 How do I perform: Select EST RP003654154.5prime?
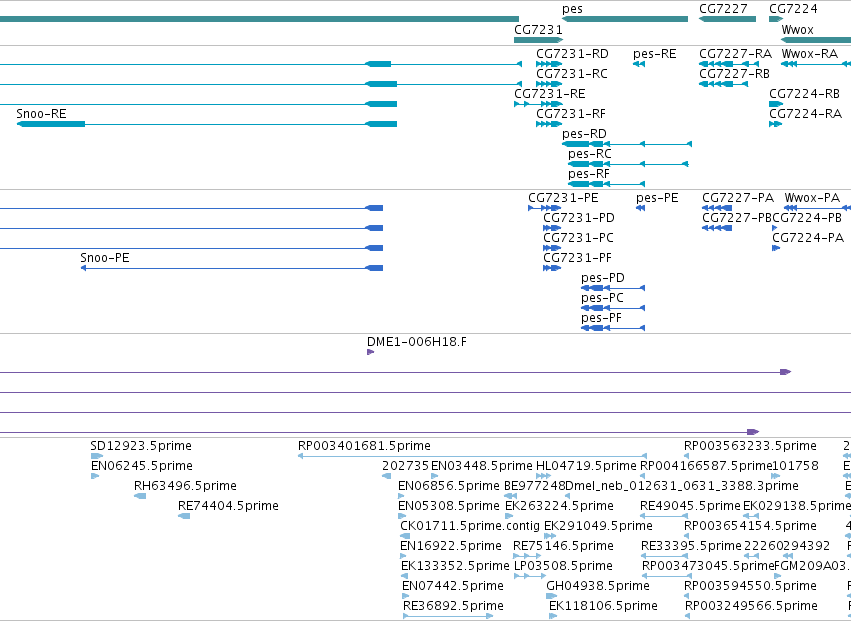pos(687,536)
